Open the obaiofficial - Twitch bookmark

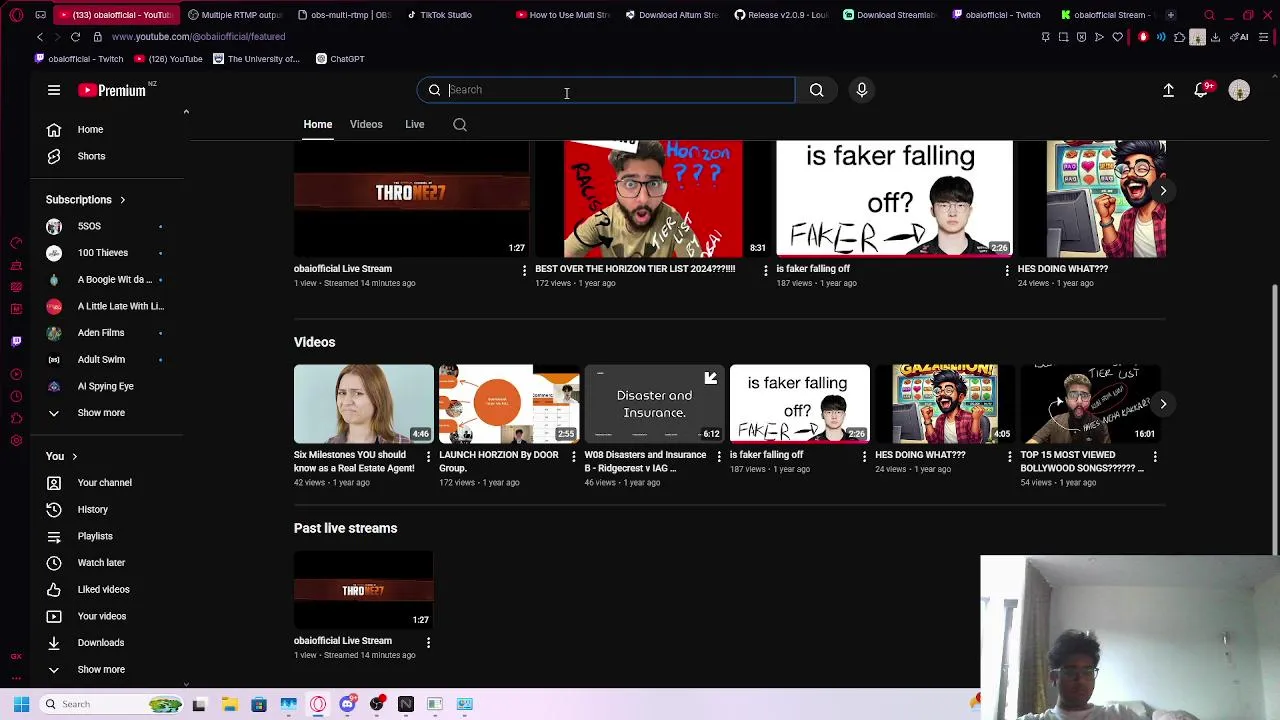[x=78, y=59]
